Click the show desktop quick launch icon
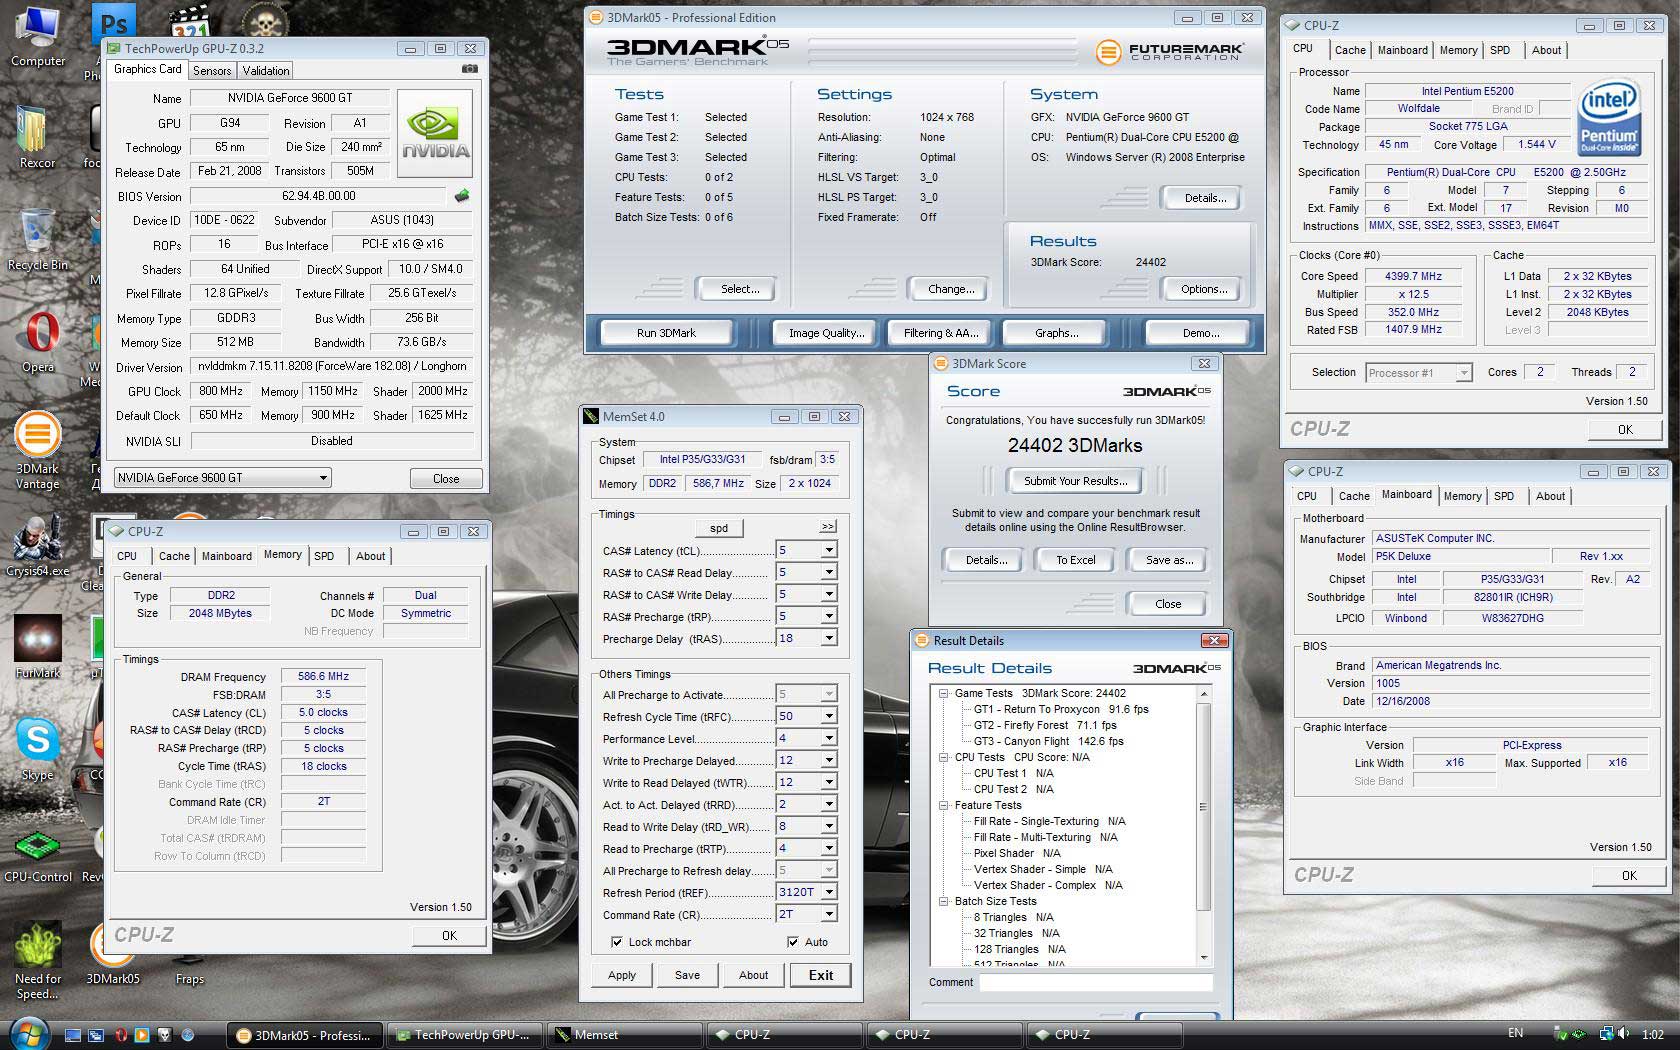The image size is (1680, 1050). [x=74, y=1035]
